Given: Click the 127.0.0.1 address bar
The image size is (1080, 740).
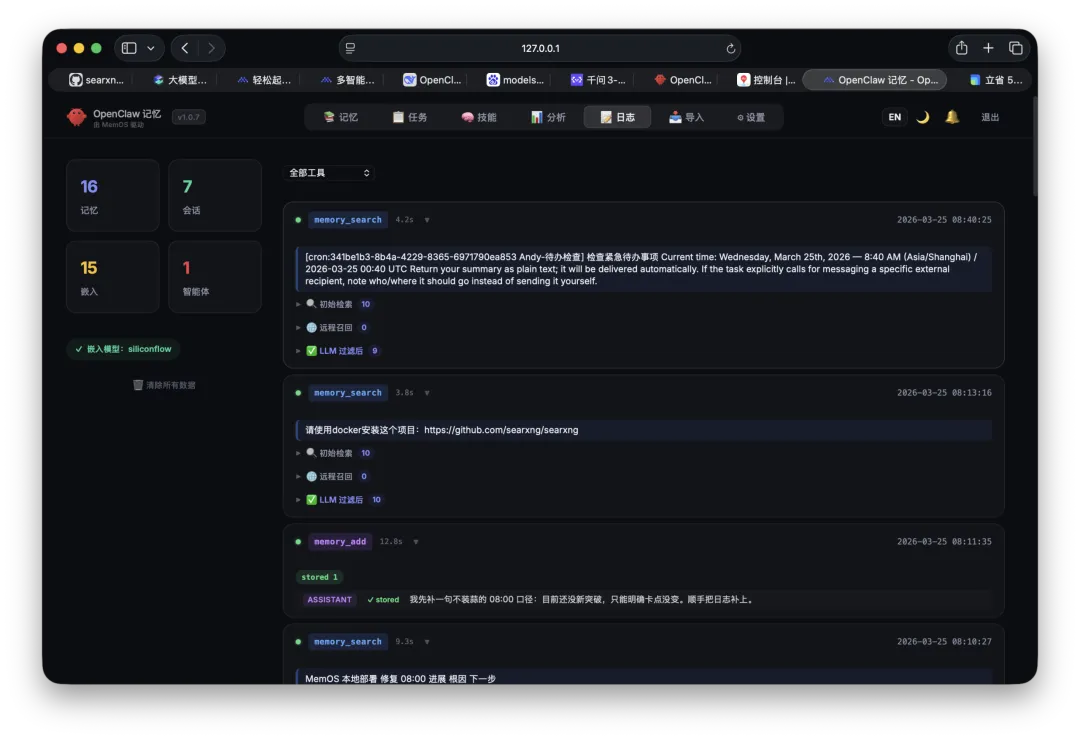Looking at the screenshot, I should (x=540, y=48).
